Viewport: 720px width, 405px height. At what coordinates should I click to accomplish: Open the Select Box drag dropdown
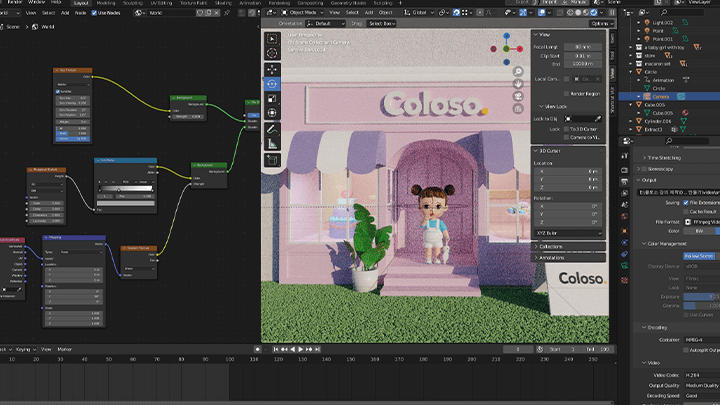[x=382, y=23]
